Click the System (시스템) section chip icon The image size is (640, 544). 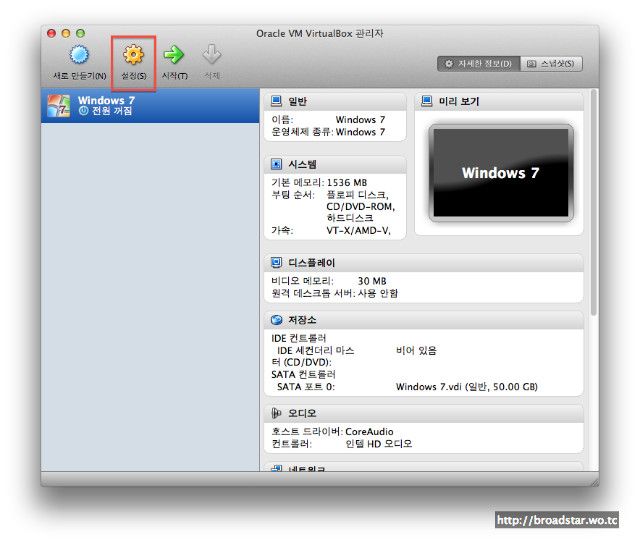point(276,164)
